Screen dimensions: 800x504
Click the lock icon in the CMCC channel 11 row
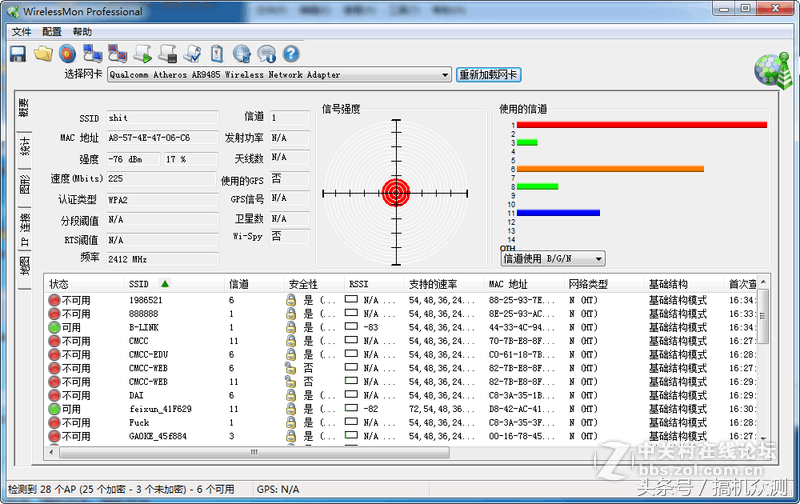[x=291, y=341]
